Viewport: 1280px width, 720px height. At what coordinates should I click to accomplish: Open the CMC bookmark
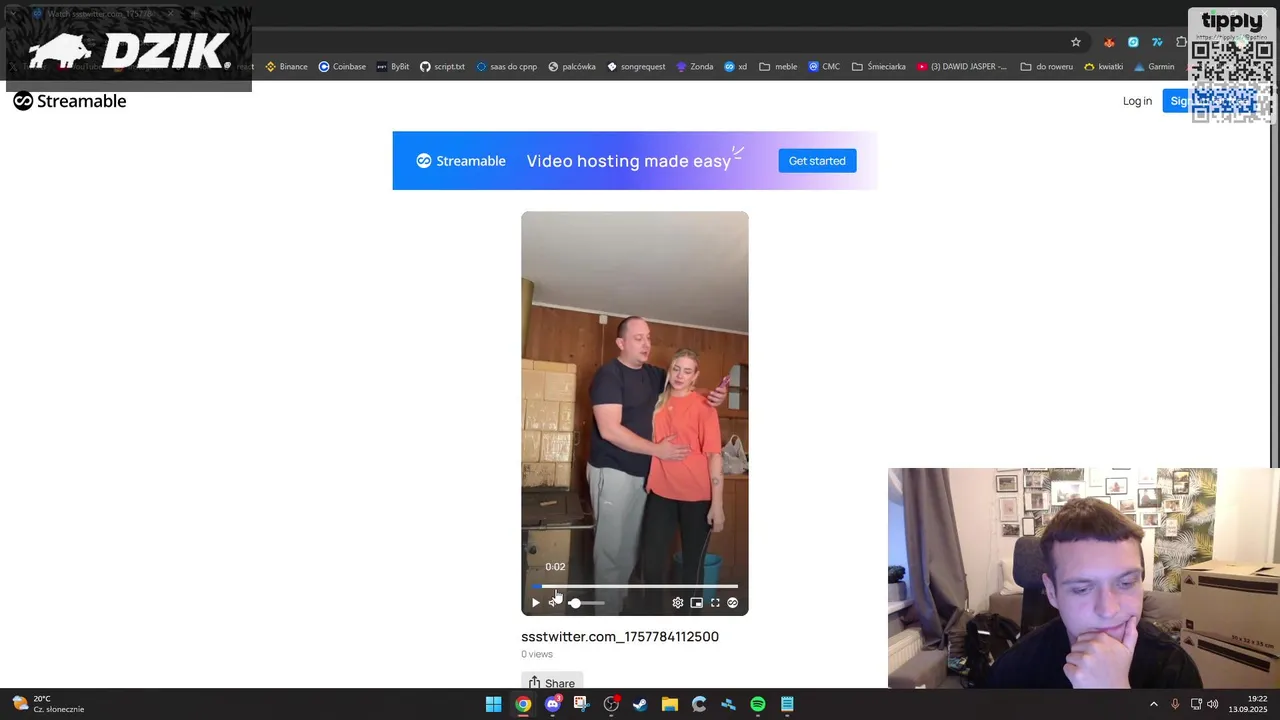pyautogui.click(x=824, y=67)
